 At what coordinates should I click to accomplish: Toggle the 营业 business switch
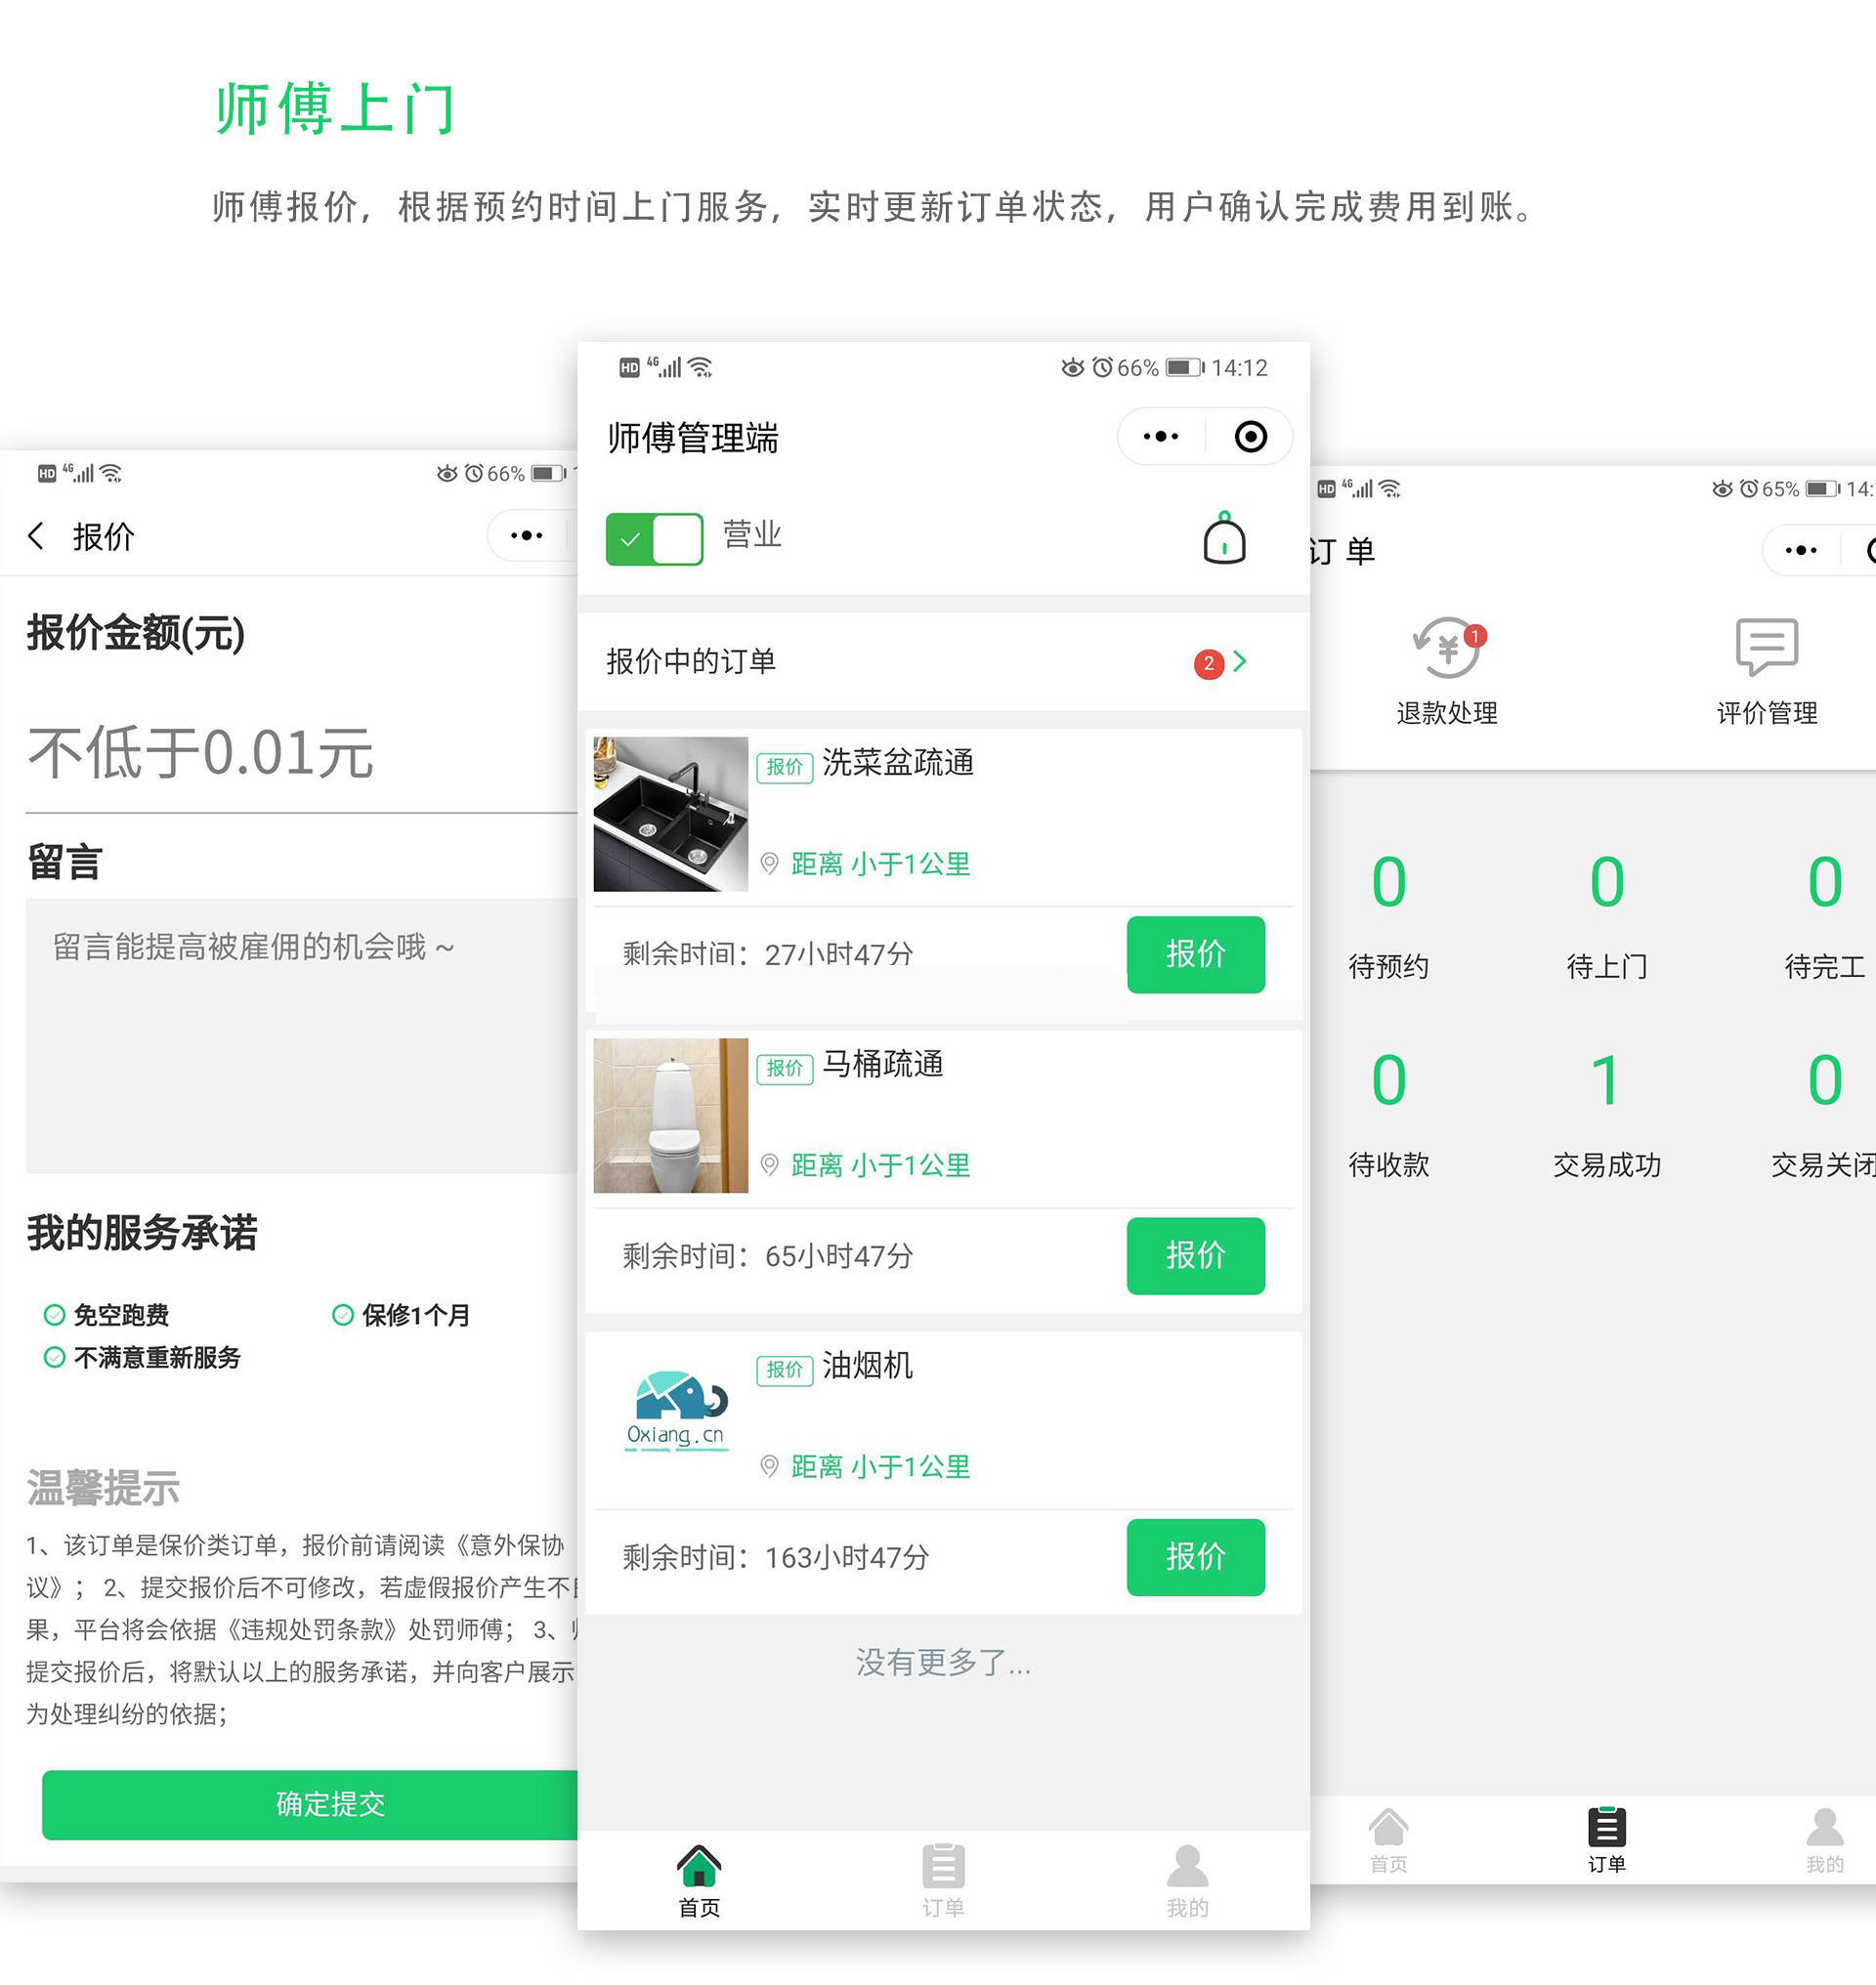pyautogui.click(x=654, y=539)
